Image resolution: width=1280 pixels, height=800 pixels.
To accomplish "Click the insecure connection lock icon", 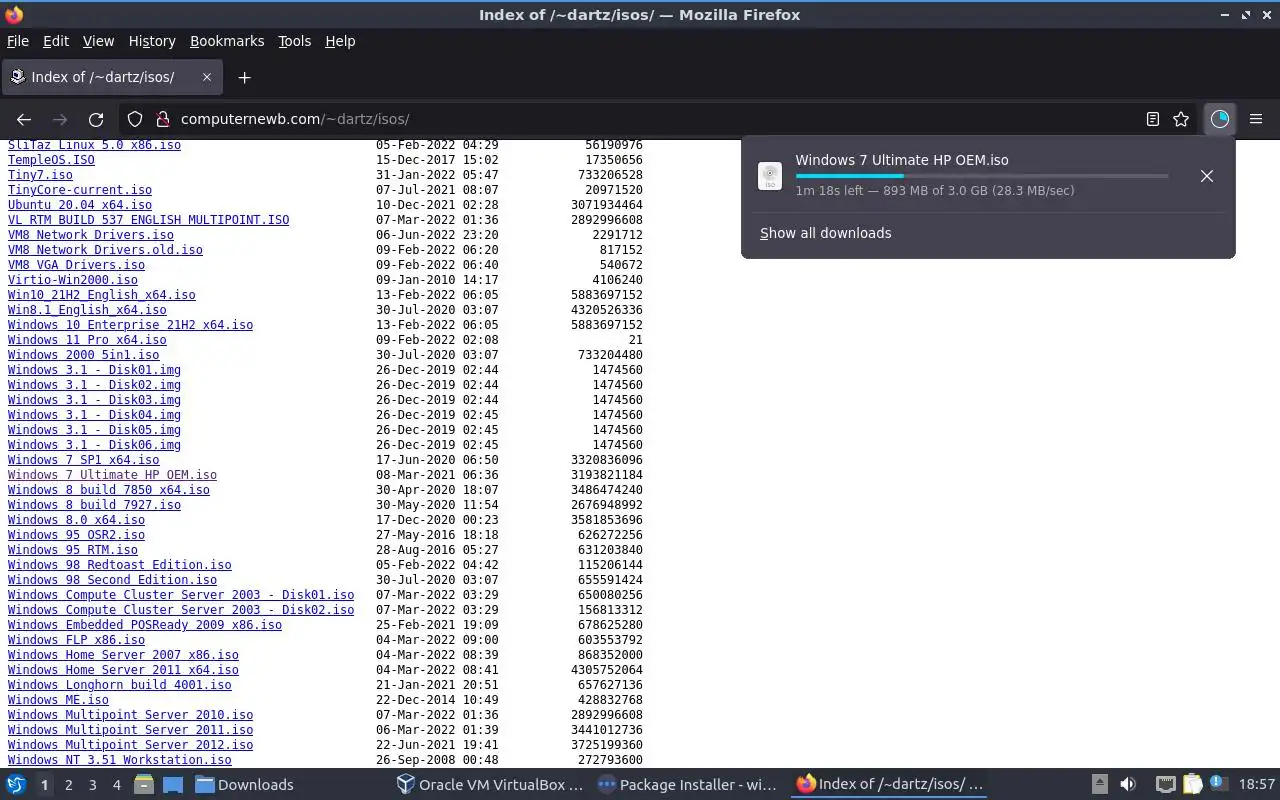I will point(163,119).
